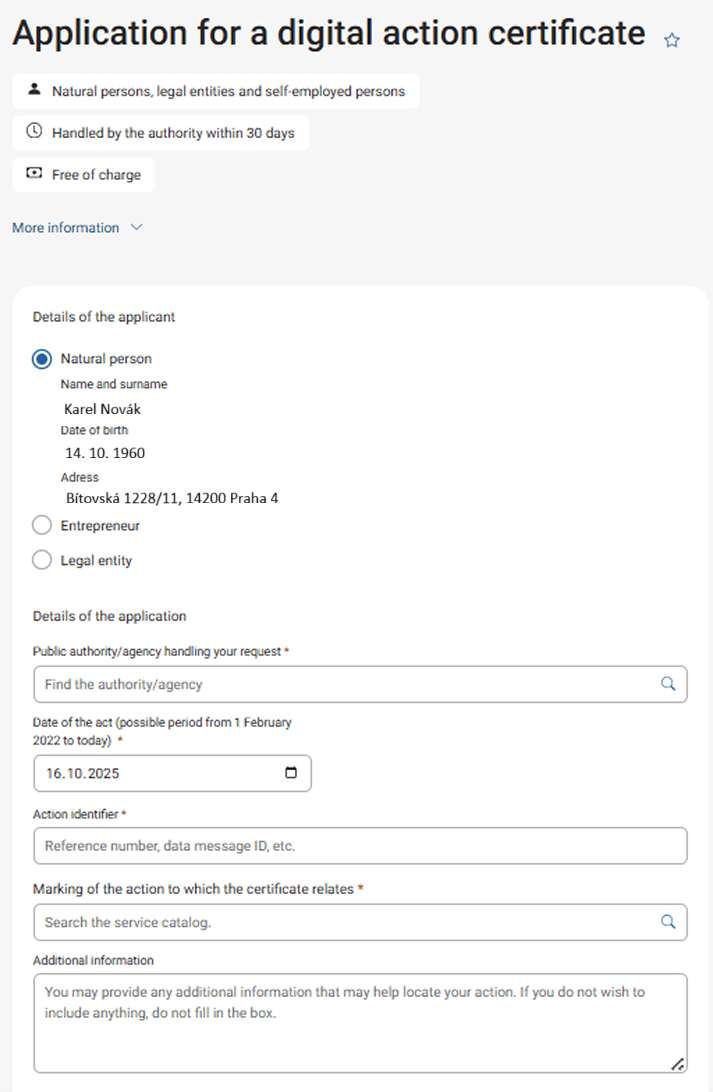Click the Natural persons and legal entities chip

pyautogui.click(x=214, y=90)
